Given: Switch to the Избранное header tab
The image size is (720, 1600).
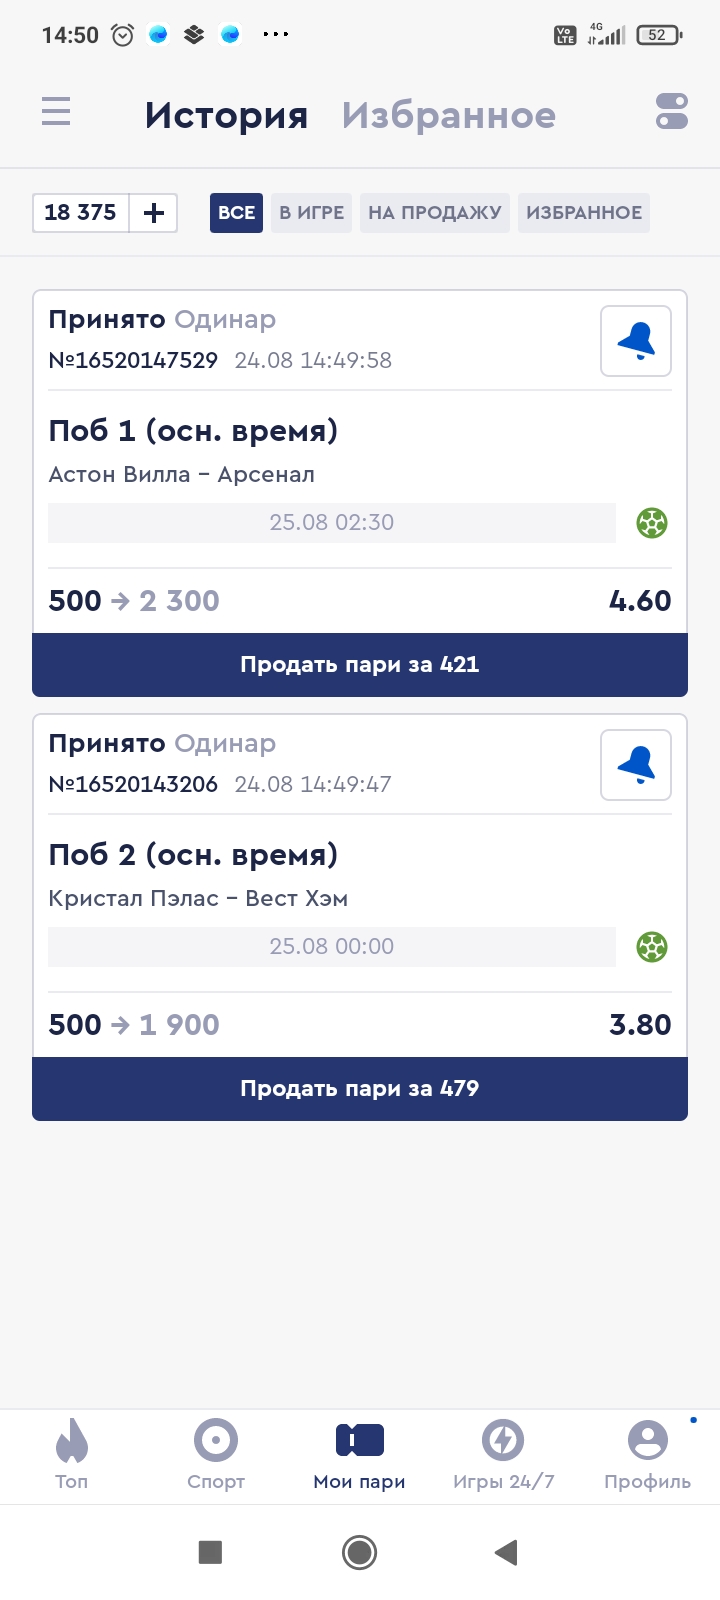Looking at the screenshot, I should coord(449,116).
